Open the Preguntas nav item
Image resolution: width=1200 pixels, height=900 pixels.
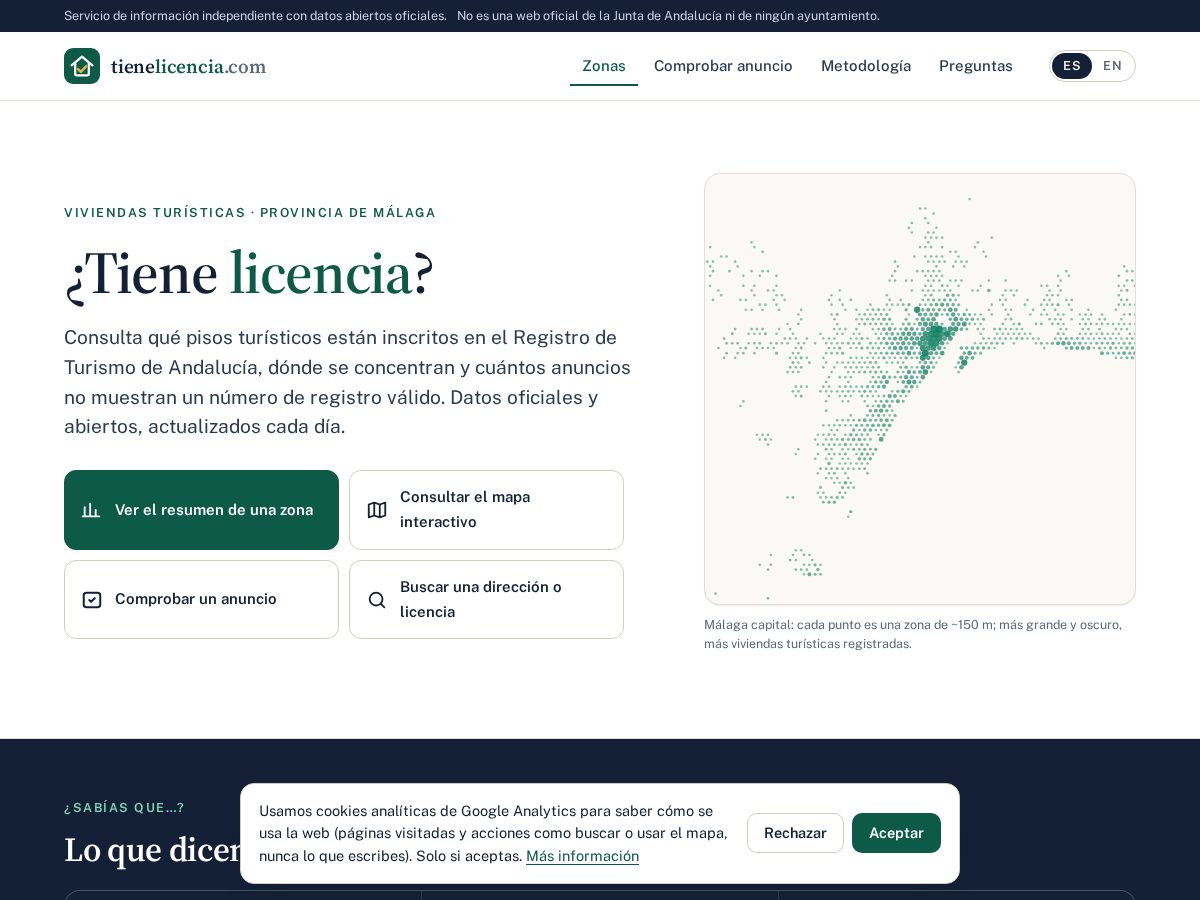click(x=976, y=66)
